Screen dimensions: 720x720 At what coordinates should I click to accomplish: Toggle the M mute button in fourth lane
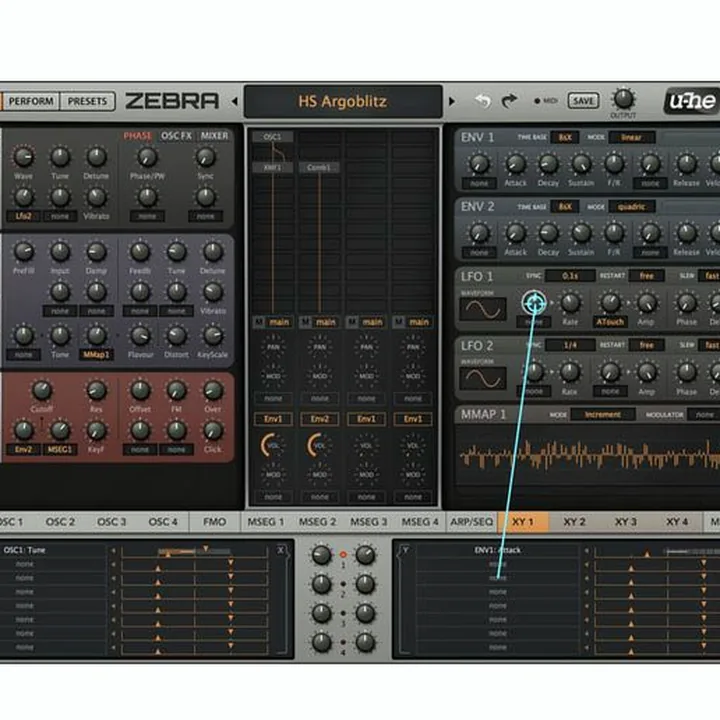(x=399, y=322)
